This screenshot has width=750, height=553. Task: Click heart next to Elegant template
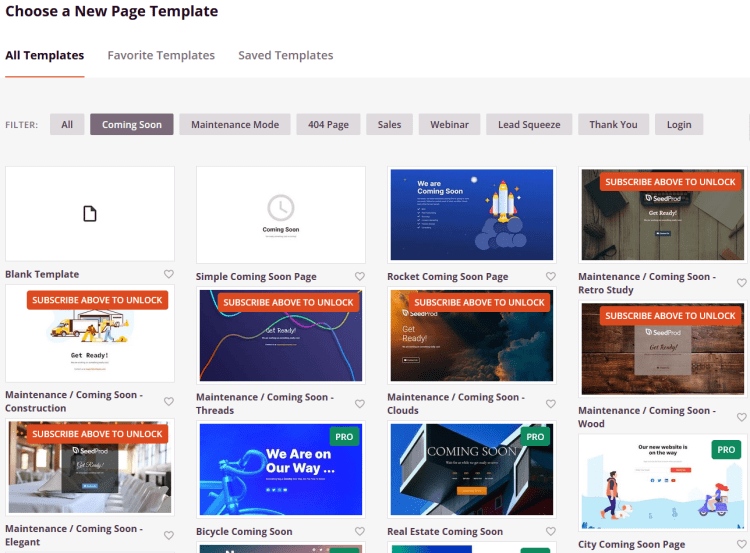pos(169,535)
